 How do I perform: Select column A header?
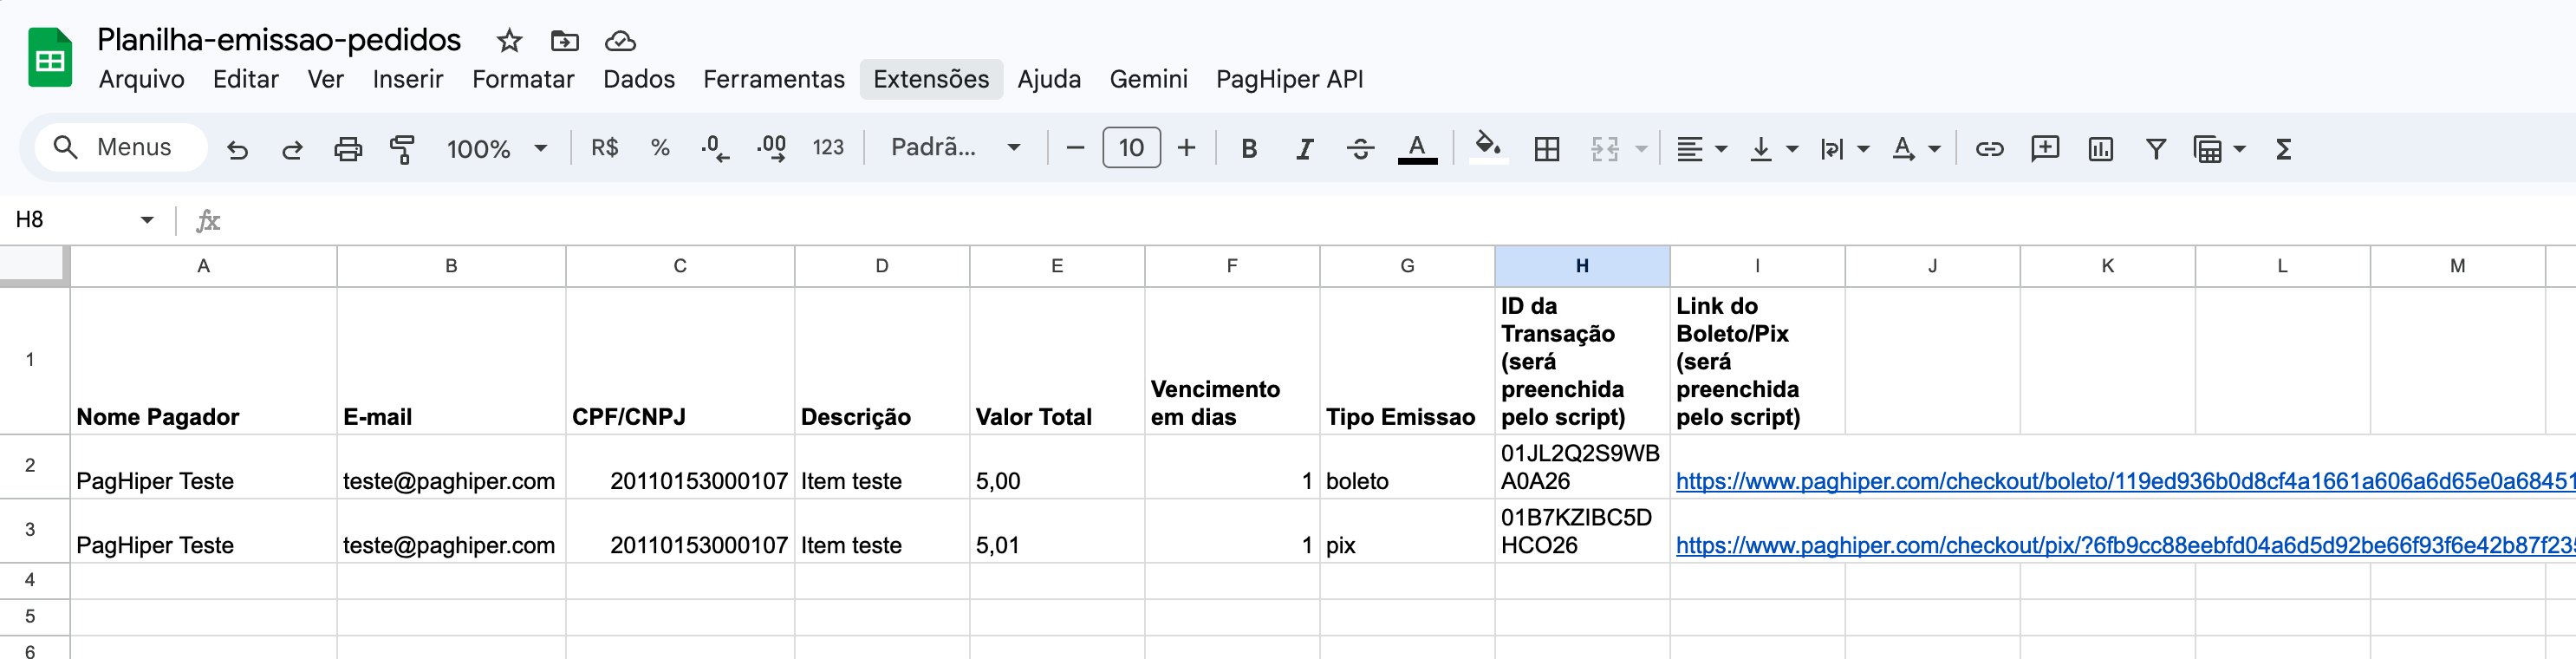point(203,266)
